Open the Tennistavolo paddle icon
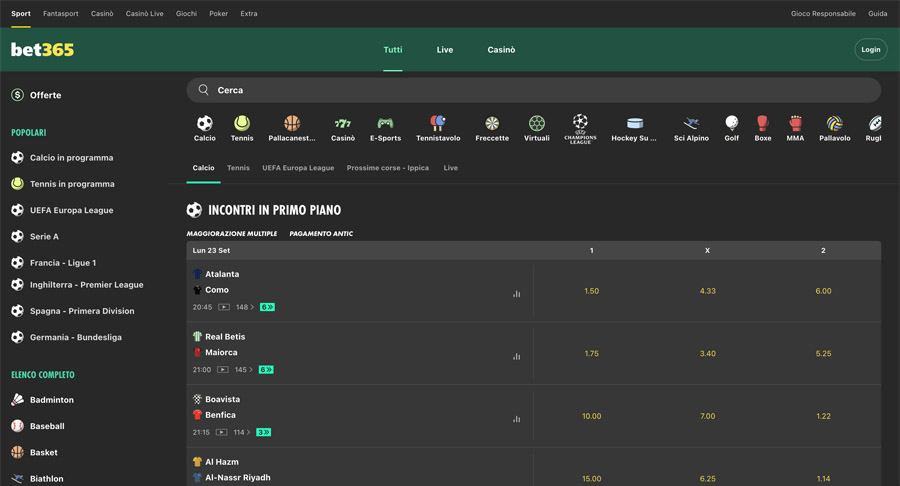 (438, 123)
